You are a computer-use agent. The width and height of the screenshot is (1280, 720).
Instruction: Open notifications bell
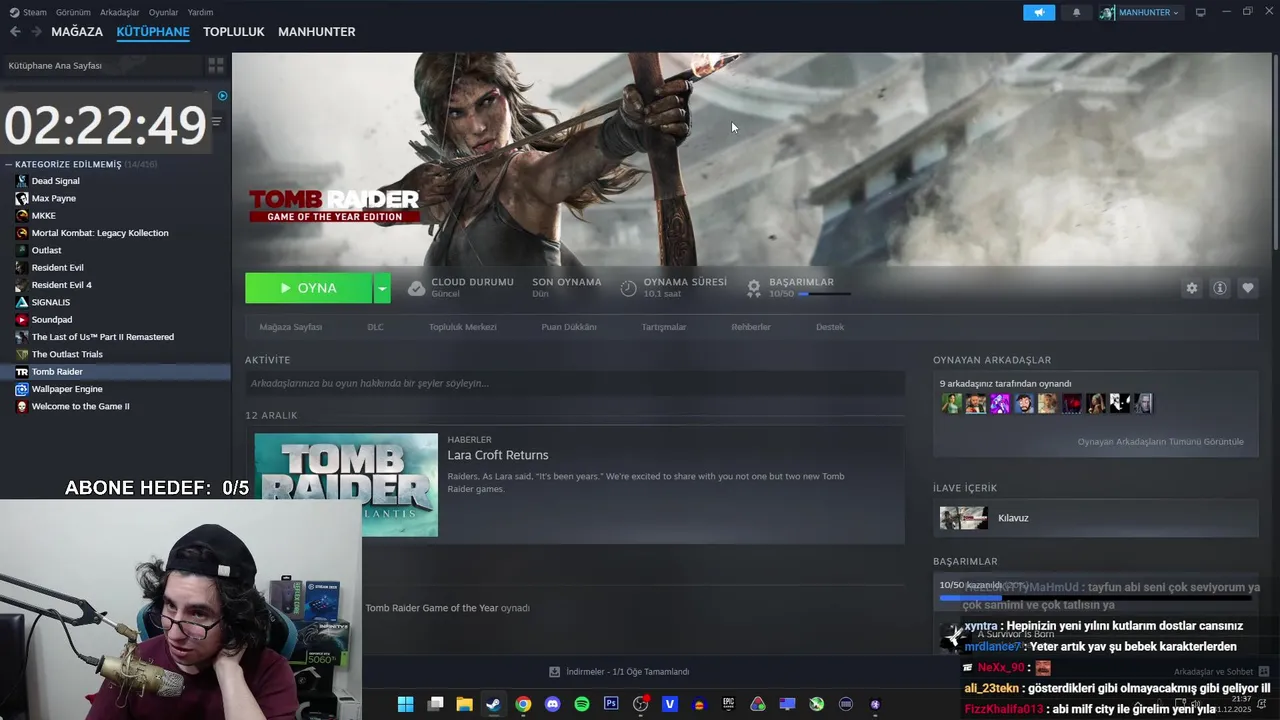[x=1077, y=12]
